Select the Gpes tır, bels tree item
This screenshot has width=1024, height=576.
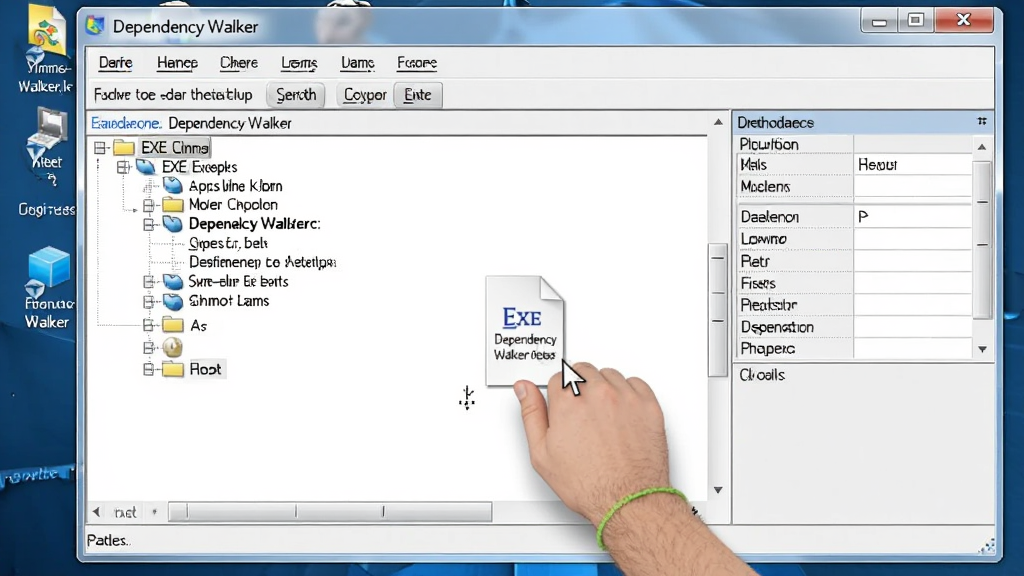(x=228, y=243)
